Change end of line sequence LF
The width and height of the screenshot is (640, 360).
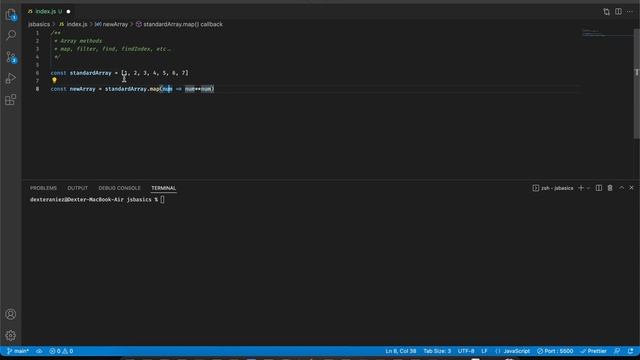point(484,351)
